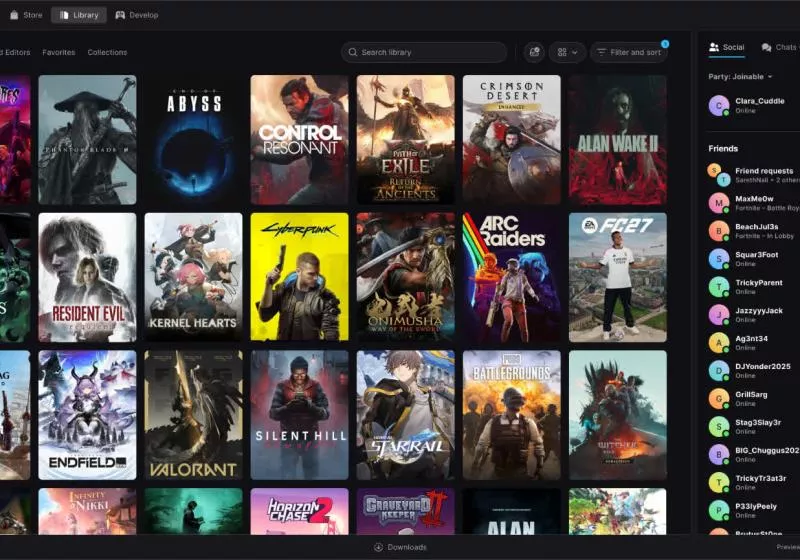The height and width of the screenshot is (560, 800).
Task: Open the Phantom Blade game tile
Action: click(87, 140)
